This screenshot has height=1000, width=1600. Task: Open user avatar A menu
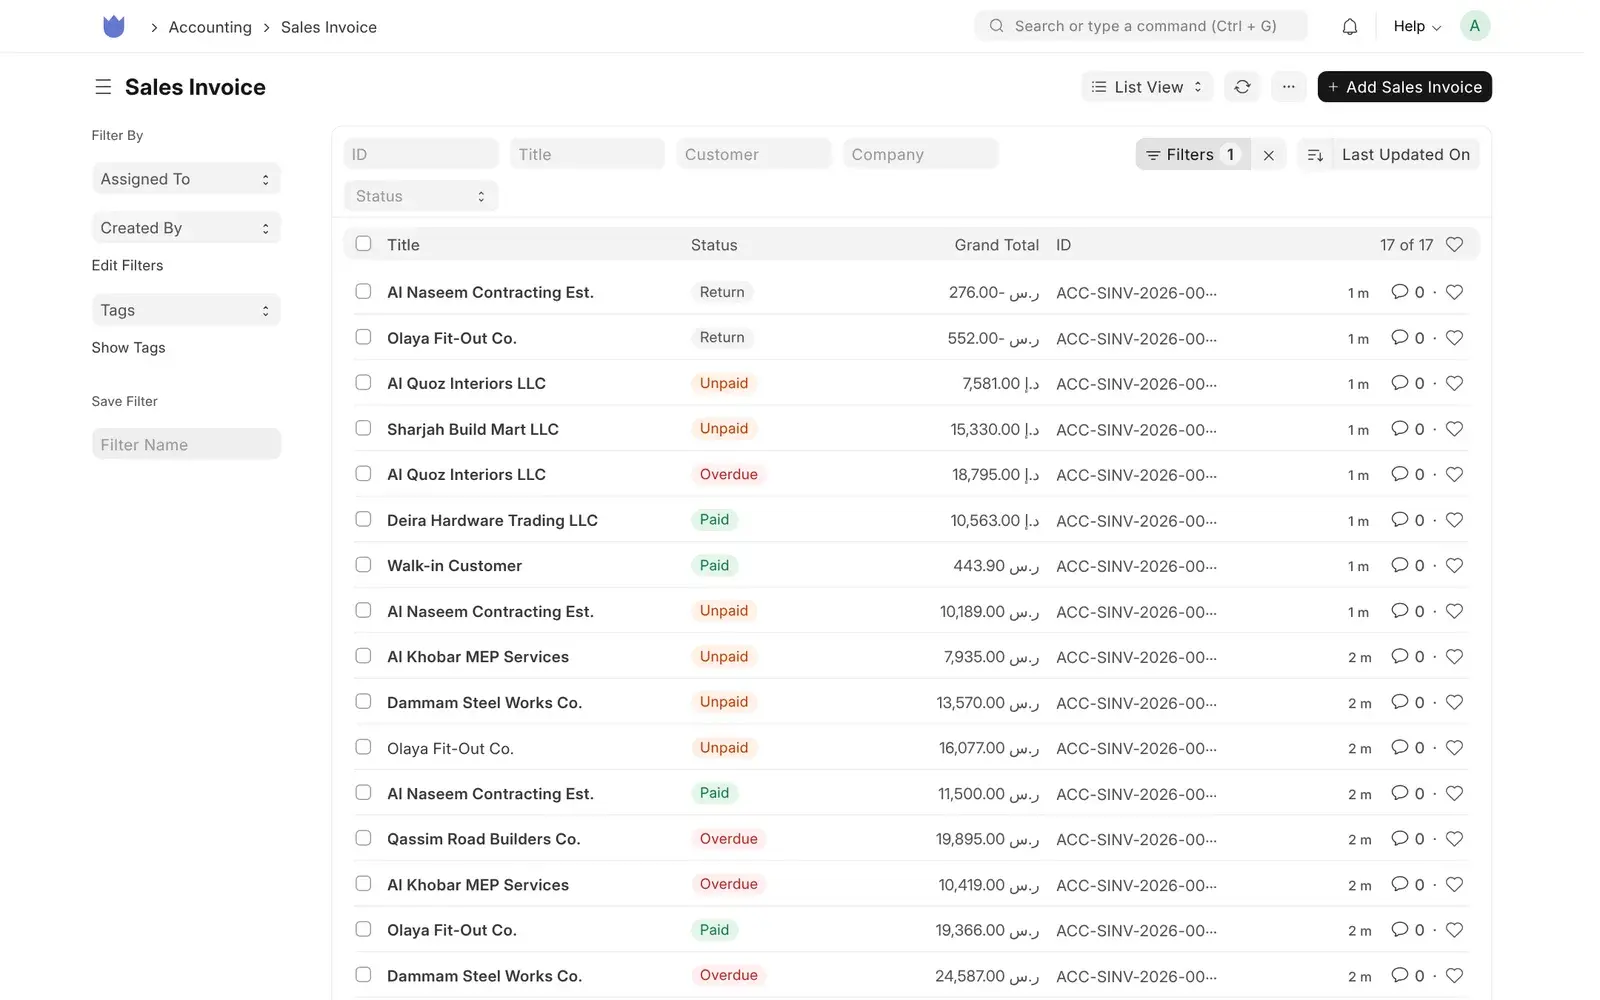(x=1474, y=27)
